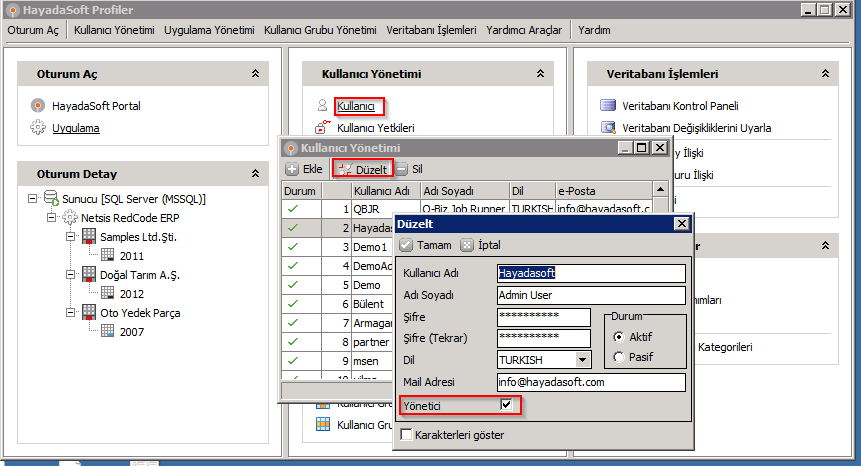Image resolution: width=861 pixels, height=466 pixels.
Task: Click the Samples Ltd.Şti. company icon
Action: tap(89, 237)
